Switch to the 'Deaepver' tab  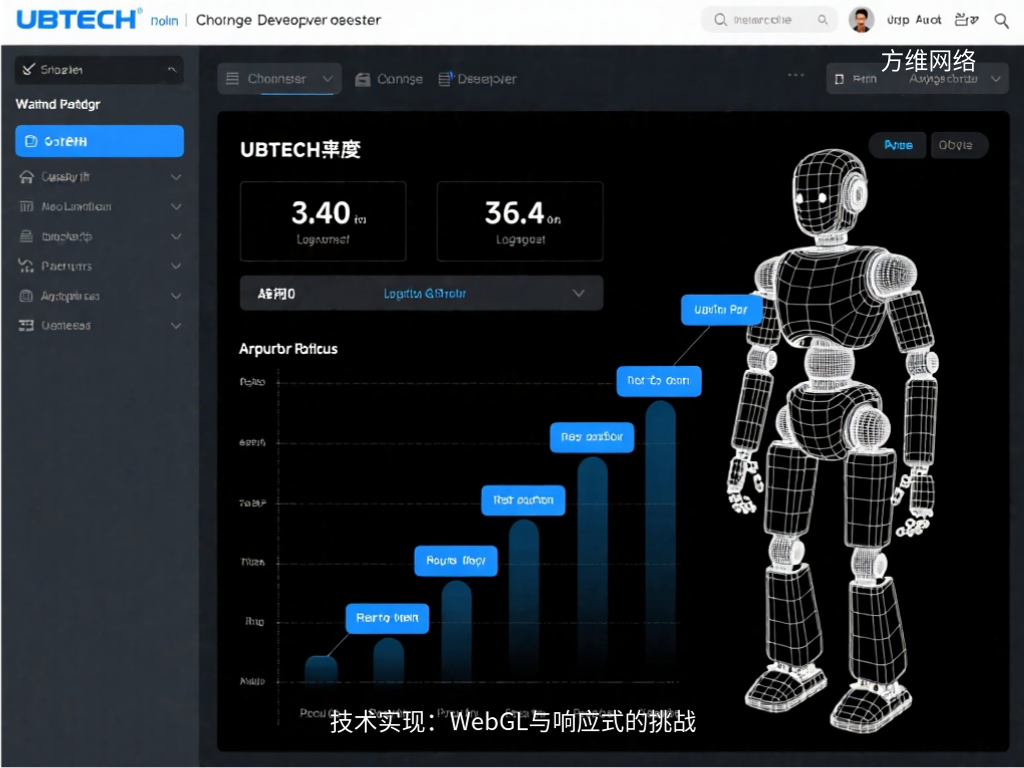[x=477, y=80]
